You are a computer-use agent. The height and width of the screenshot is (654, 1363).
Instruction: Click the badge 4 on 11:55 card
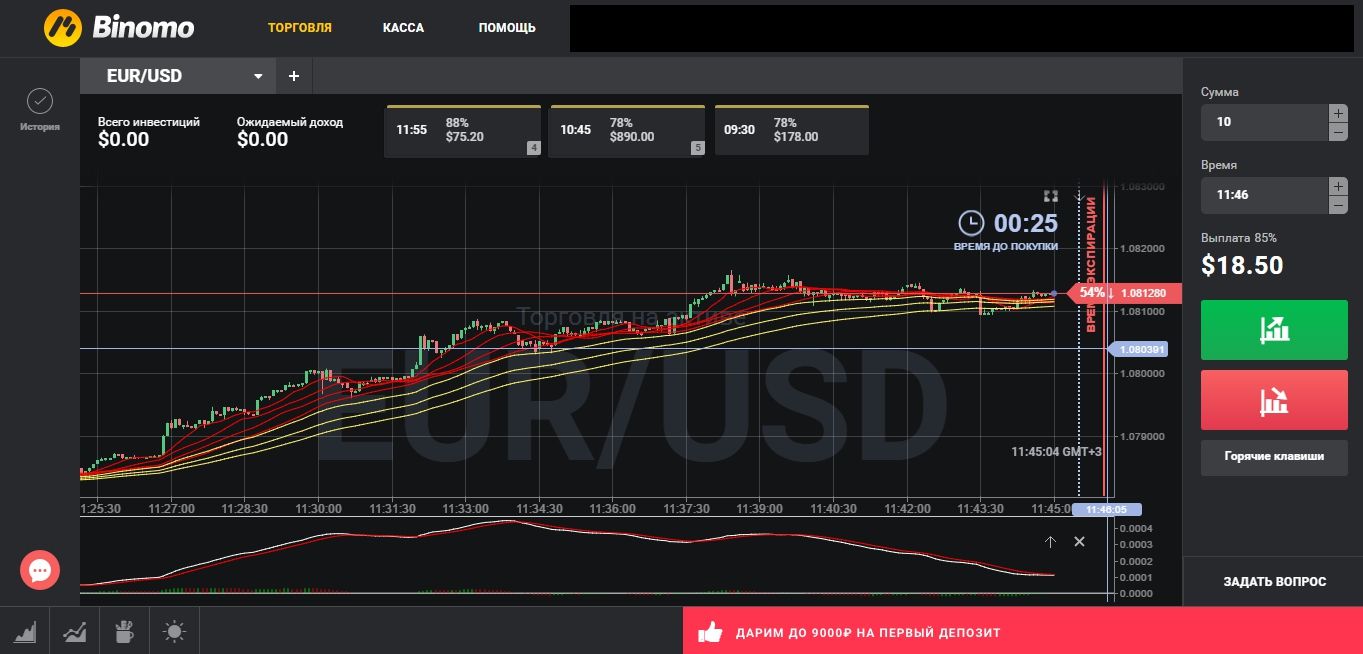(x=533, y=148)
